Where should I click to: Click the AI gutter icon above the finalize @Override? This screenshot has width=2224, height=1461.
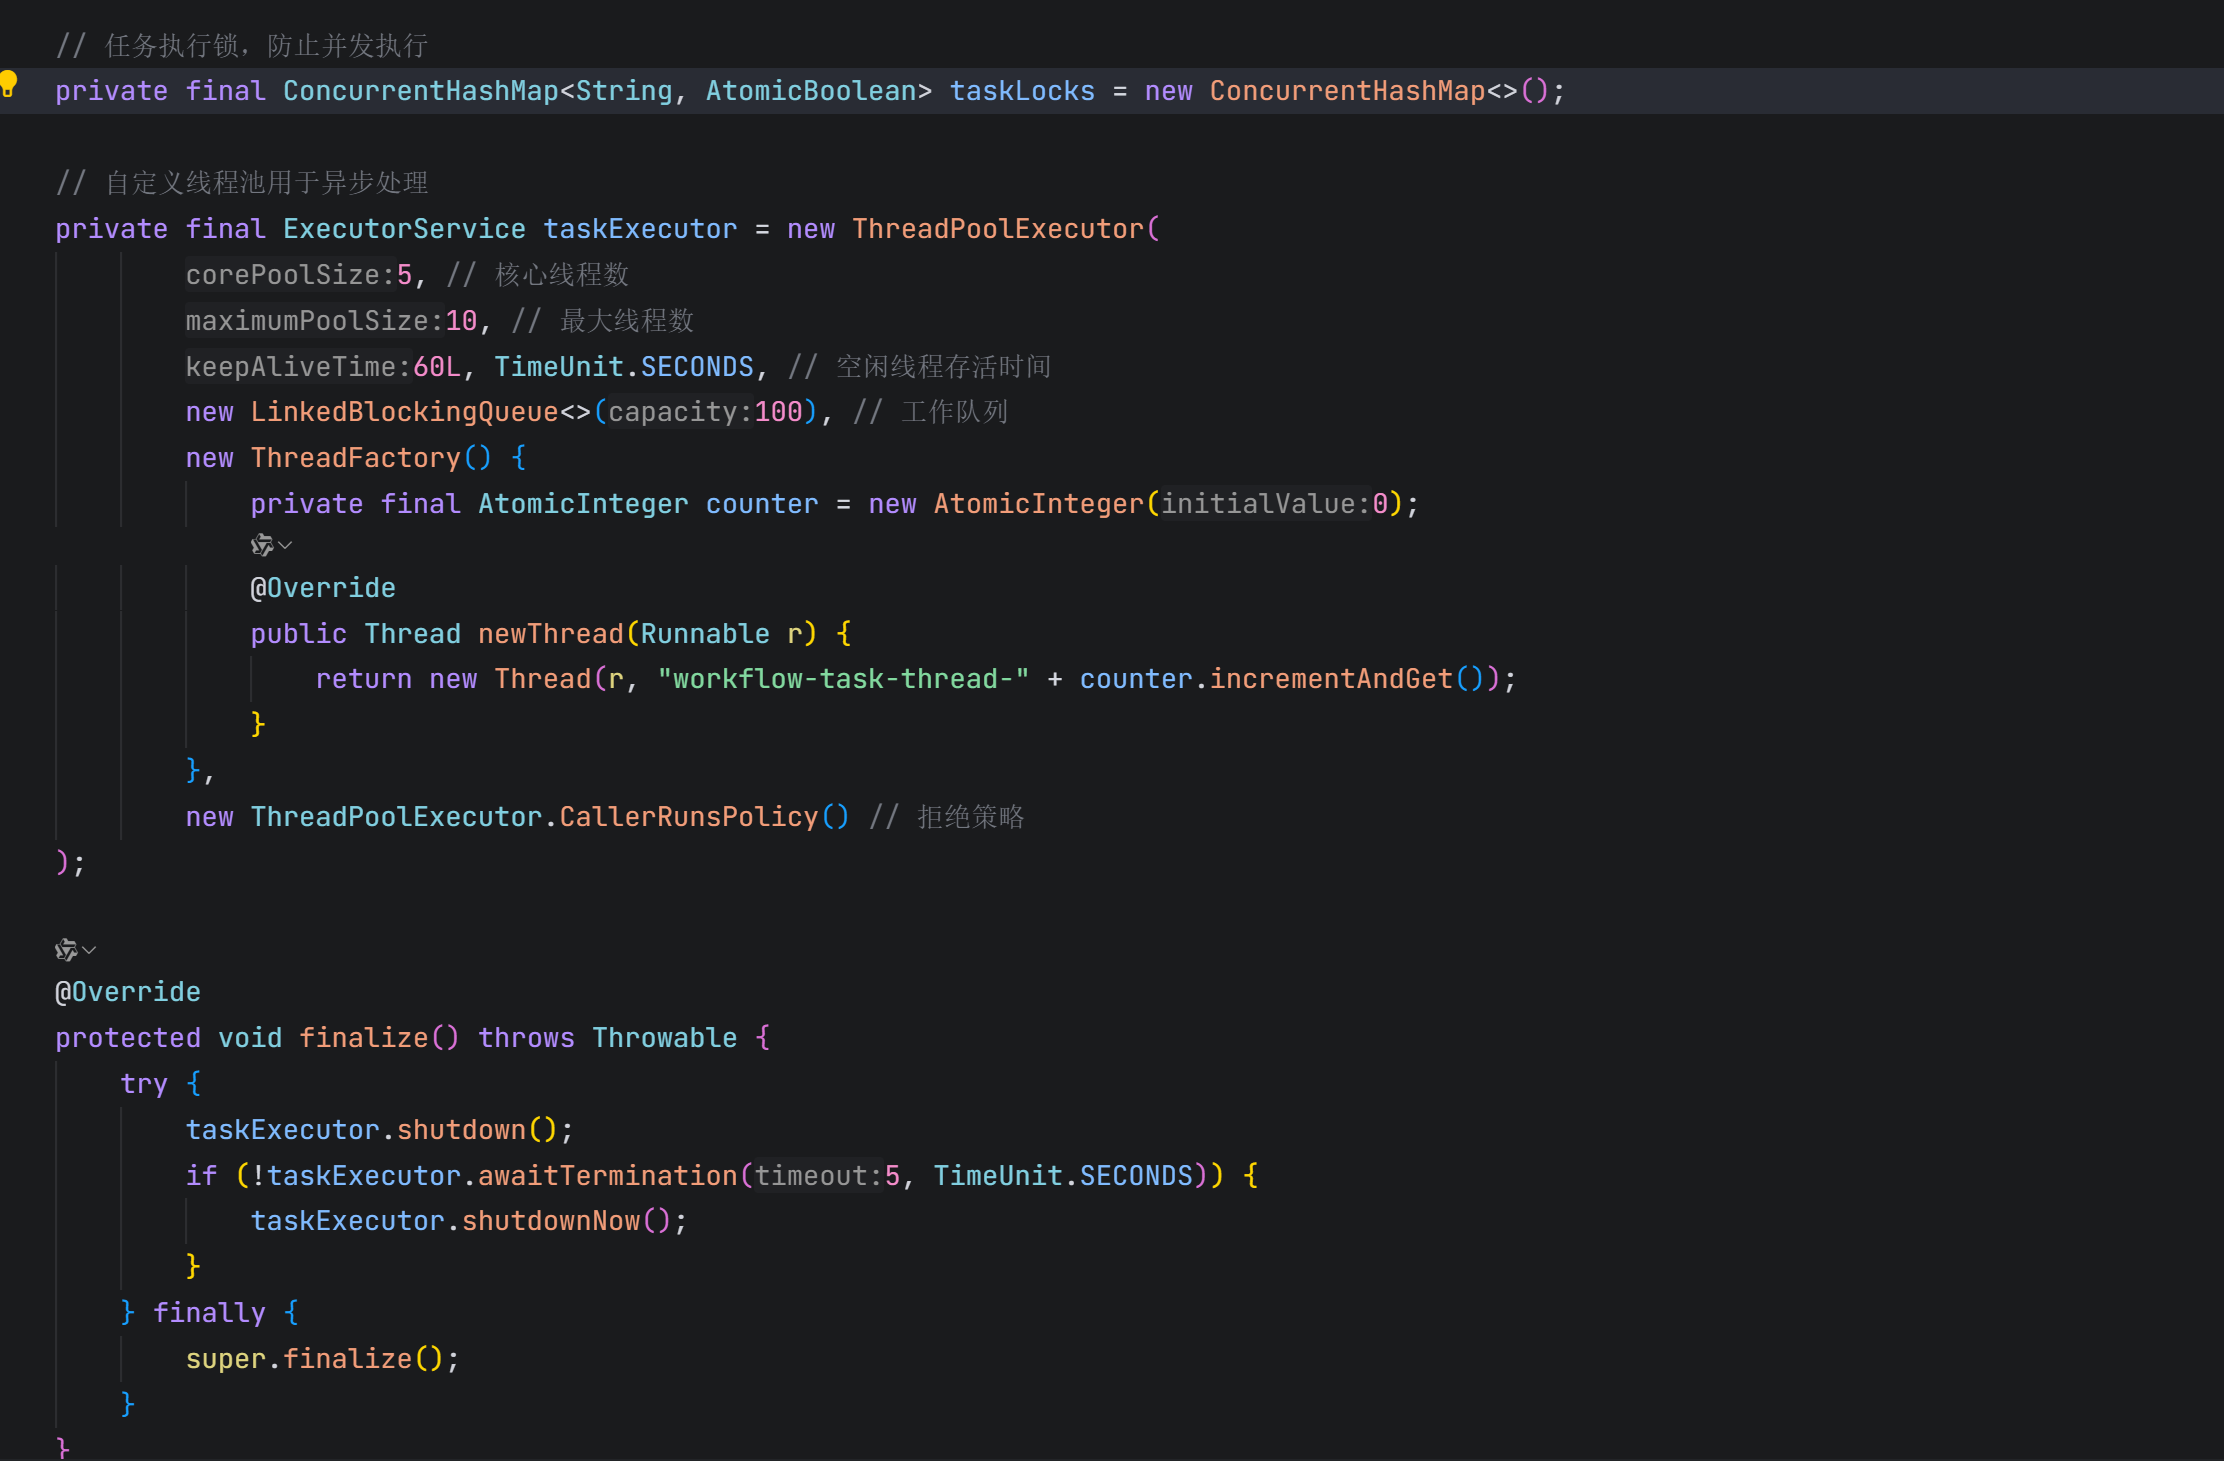[x=66, y=950]
